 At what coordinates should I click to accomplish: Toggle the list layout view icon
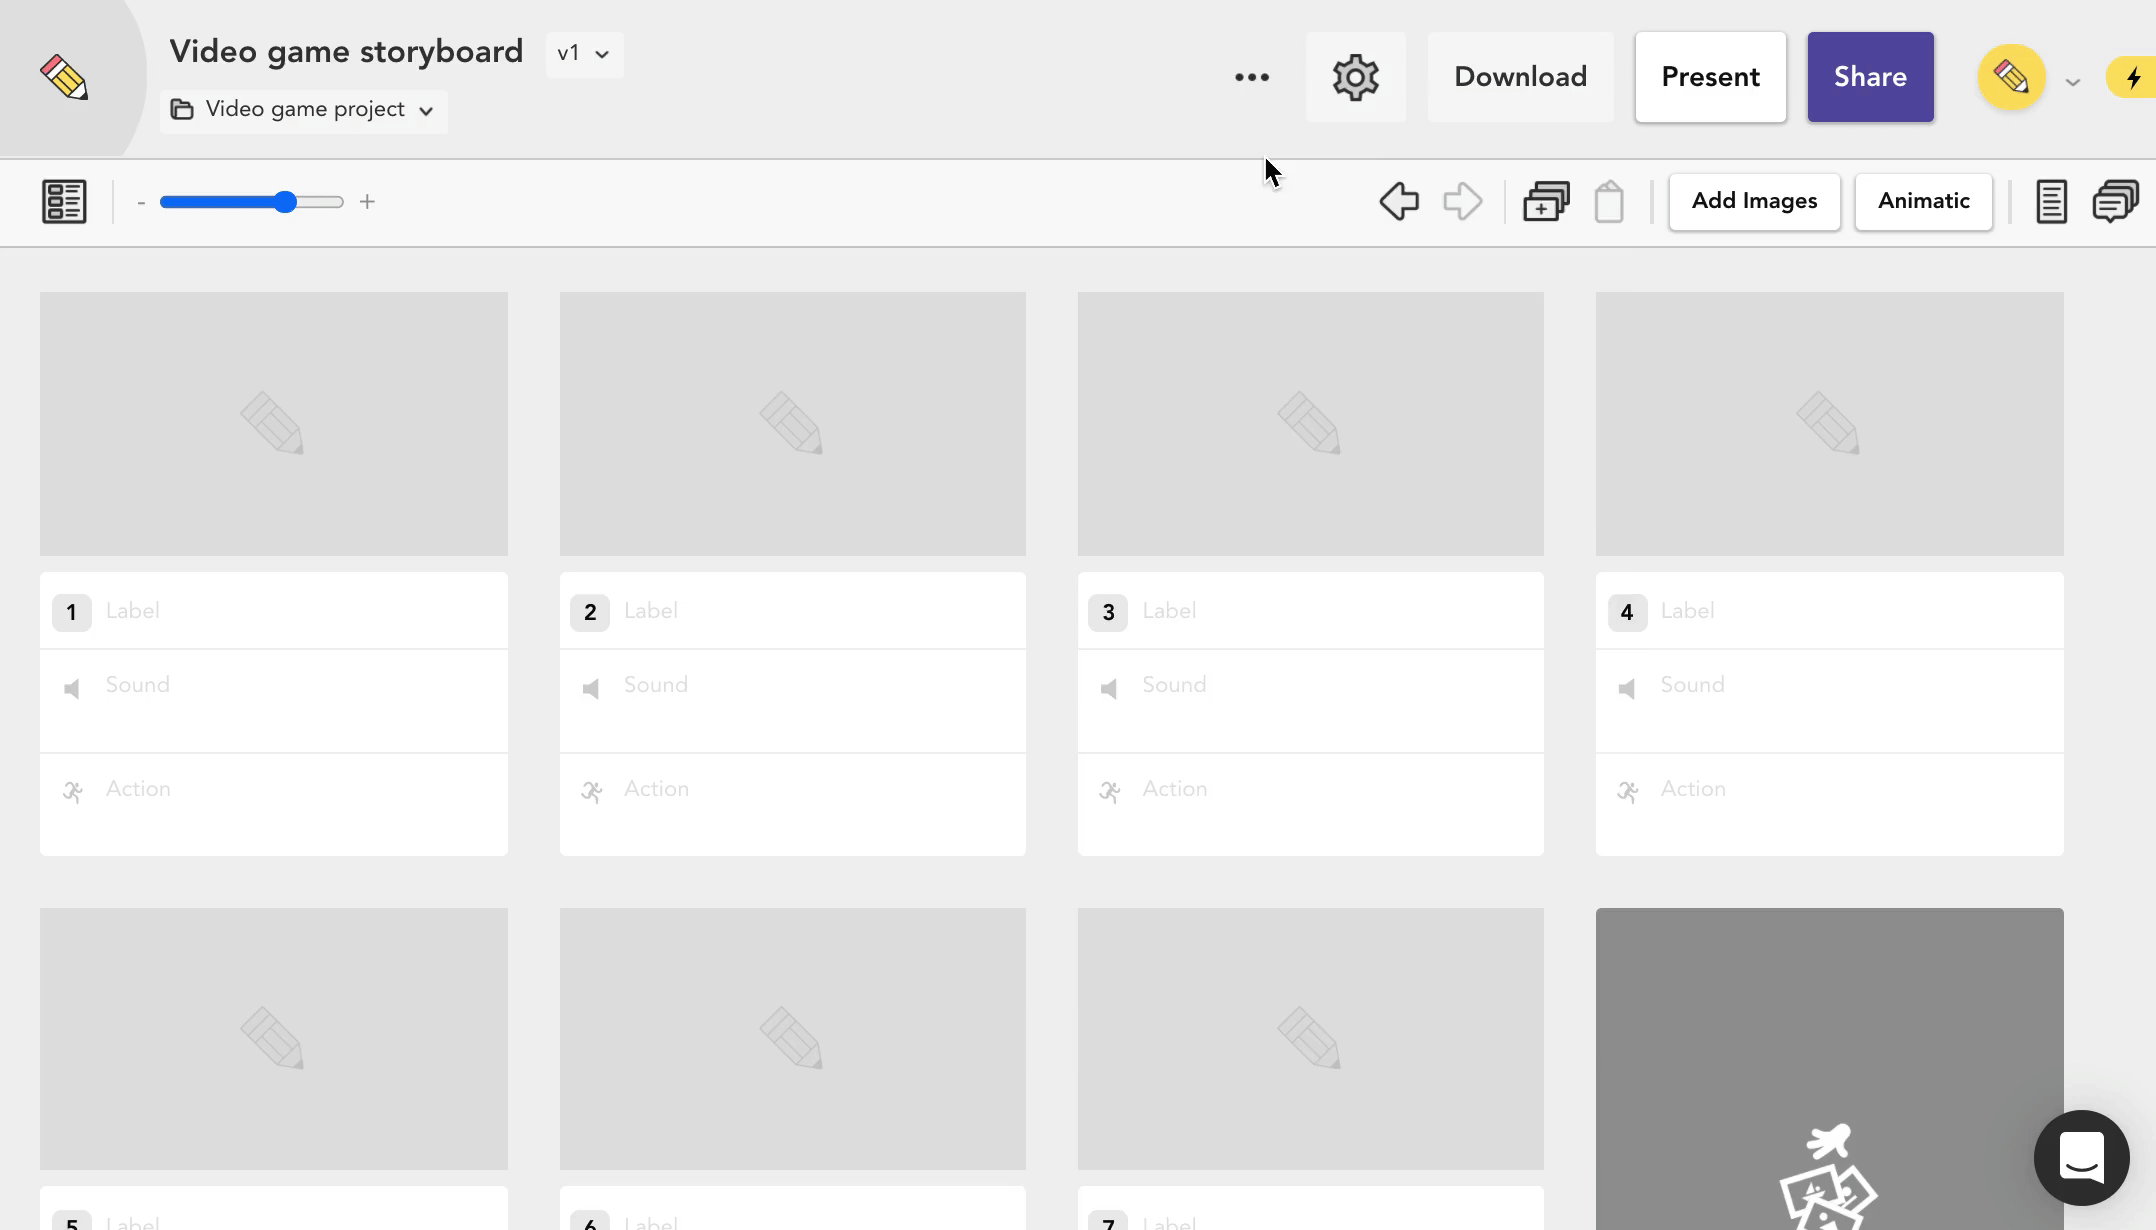pos(64,201)
